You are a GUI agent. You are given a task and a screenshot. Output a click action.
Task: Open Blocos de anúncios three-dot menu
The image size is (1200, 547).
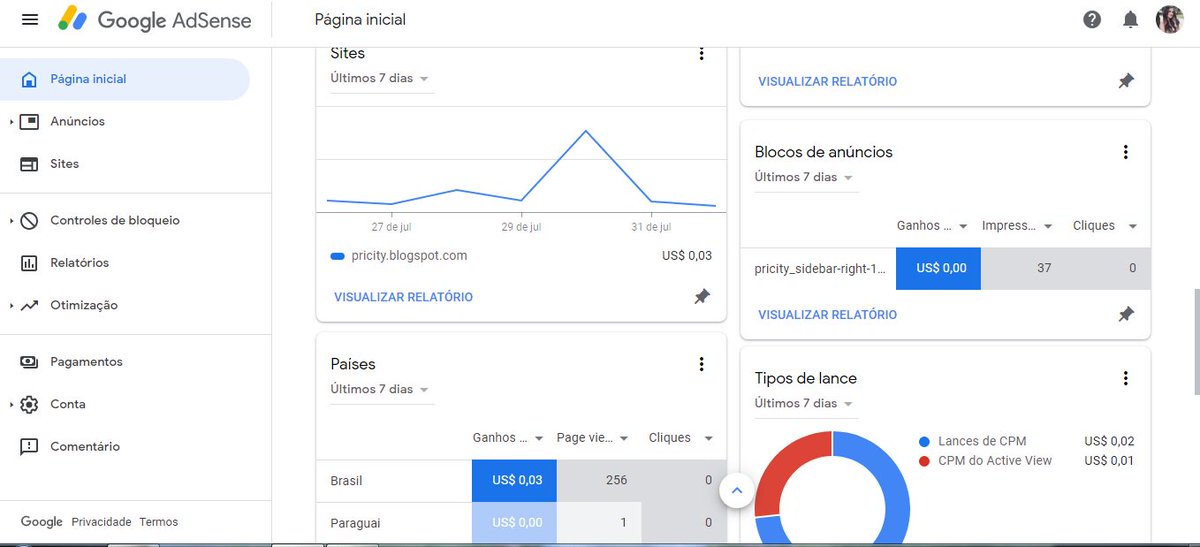(1126, 152)
